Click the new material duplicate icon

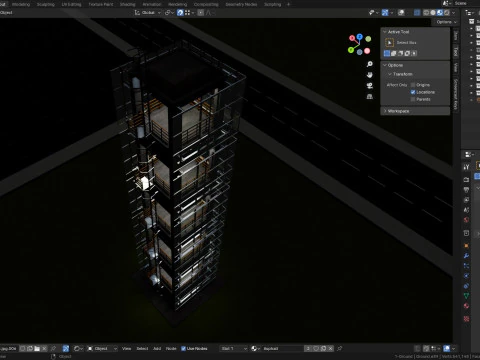323,348
